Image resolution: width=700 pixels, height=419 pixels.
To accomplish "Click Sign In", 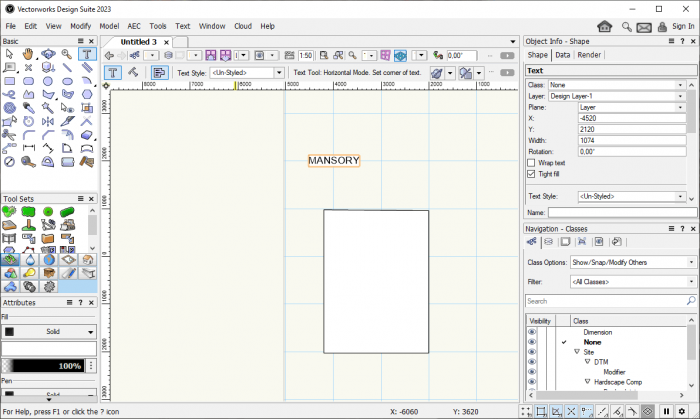I will click(685, 26).
